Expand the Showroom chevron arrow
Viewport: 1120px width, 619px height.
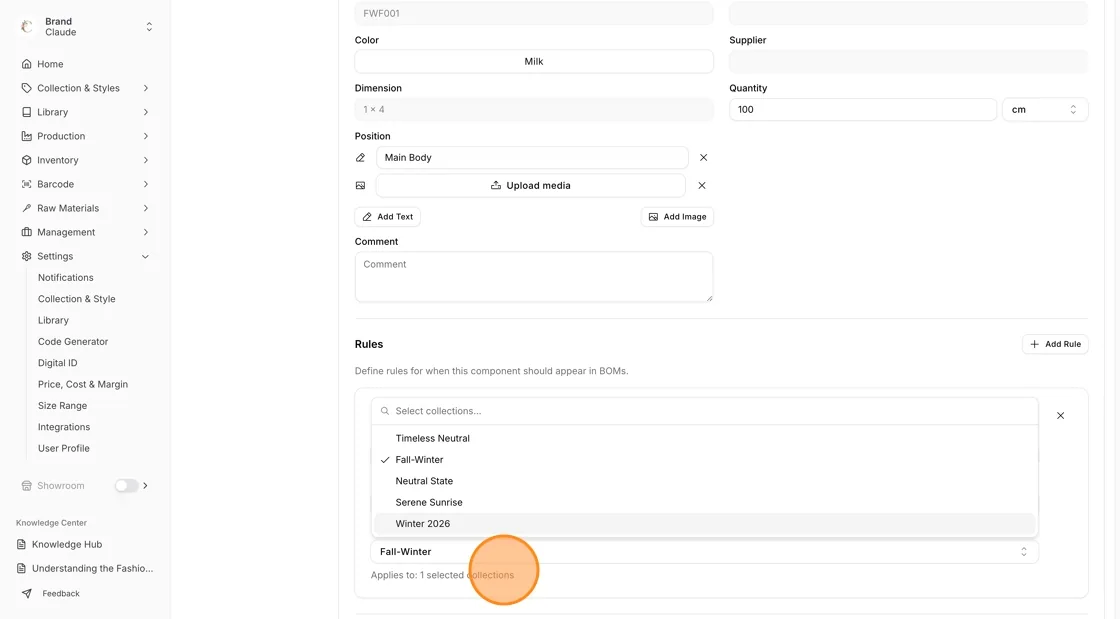click(x=146, y=485)
